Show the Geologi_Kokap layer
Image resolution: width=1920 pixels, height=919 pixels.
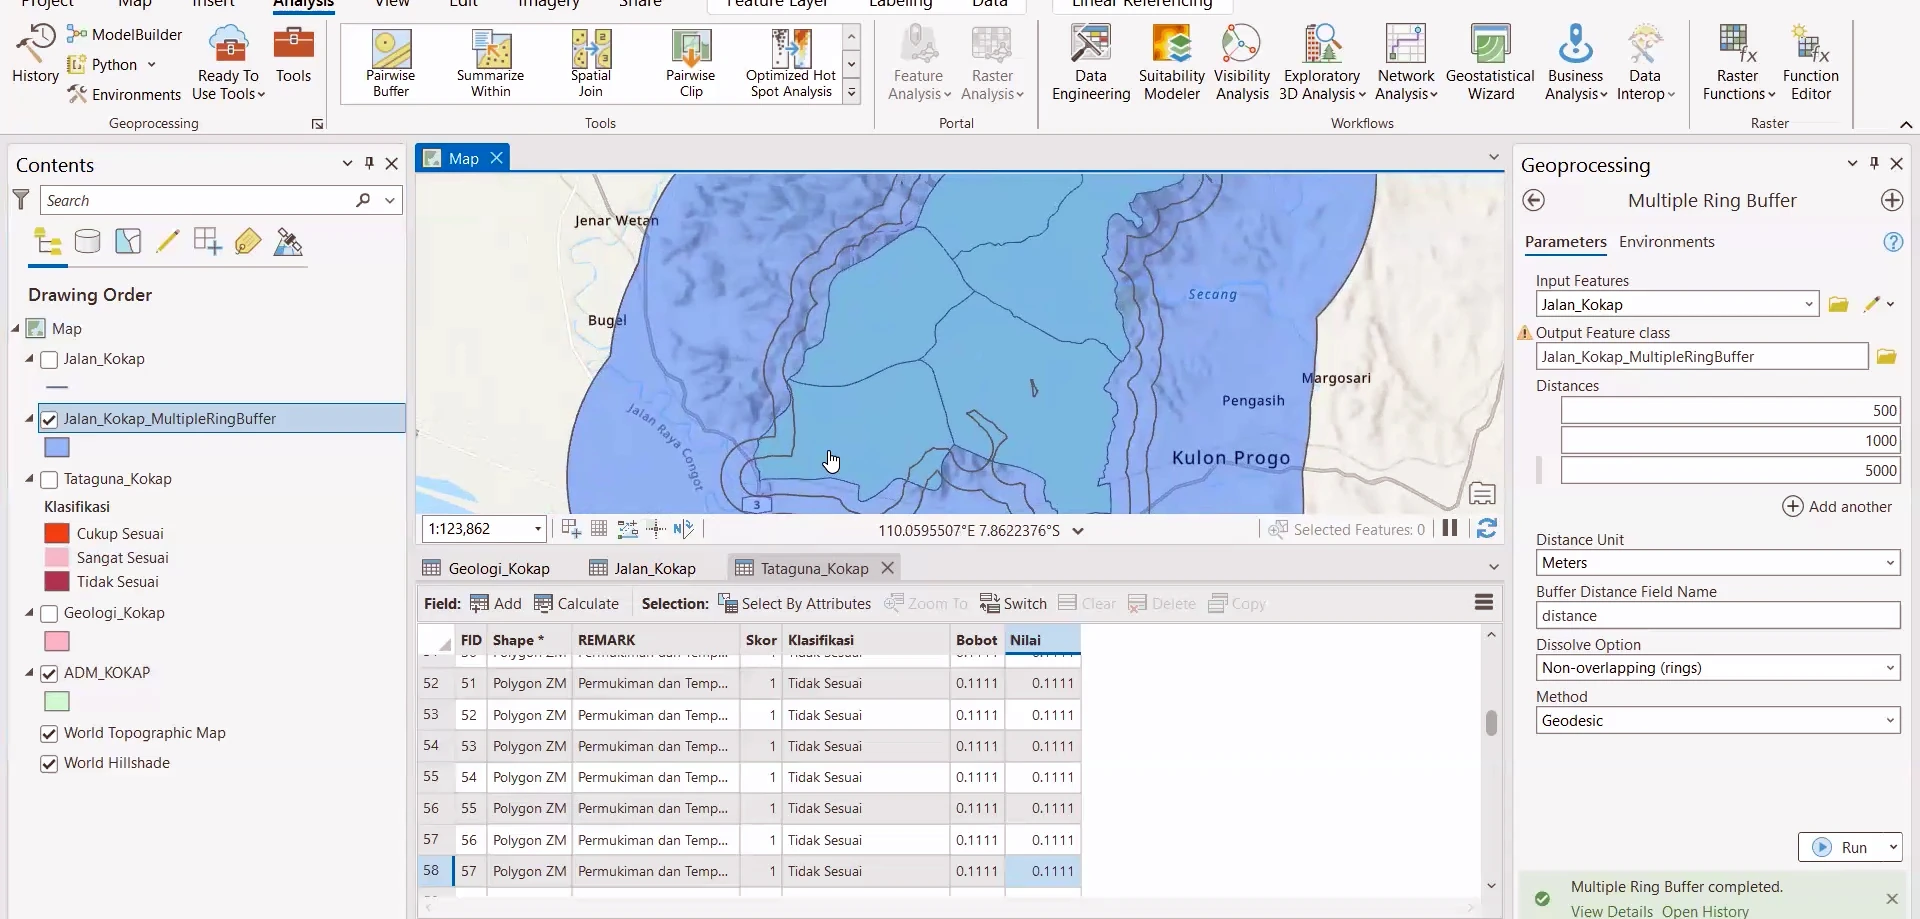49,613
